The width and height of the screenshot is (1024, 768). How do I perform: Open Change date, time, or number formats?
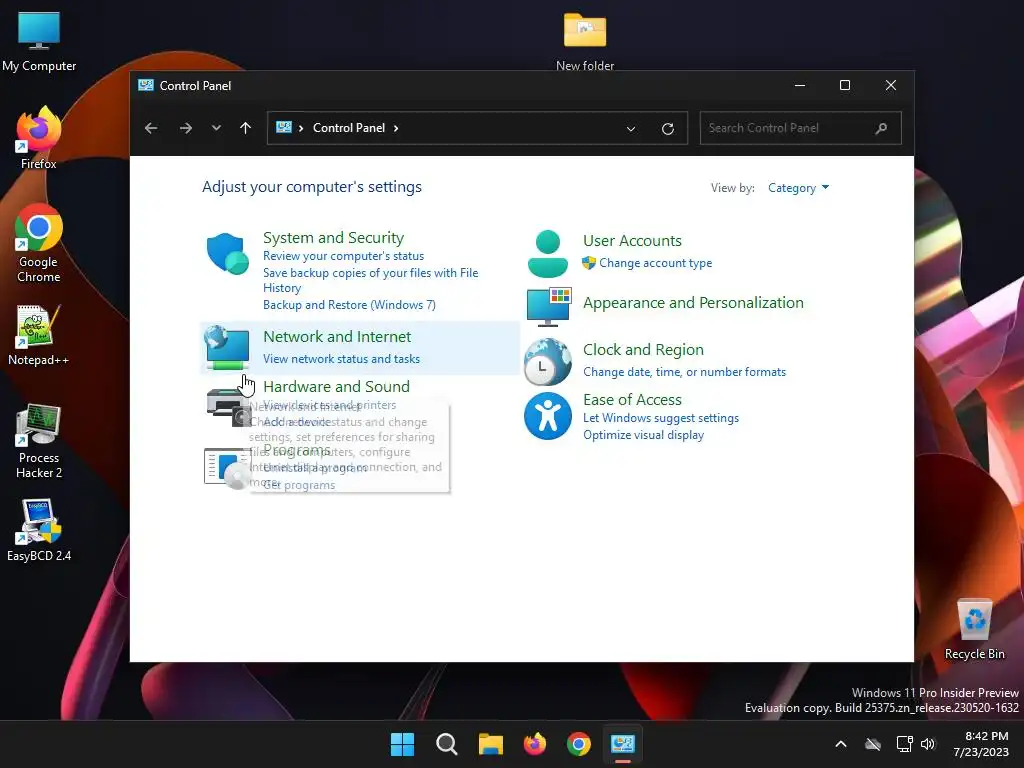[684, 372]
